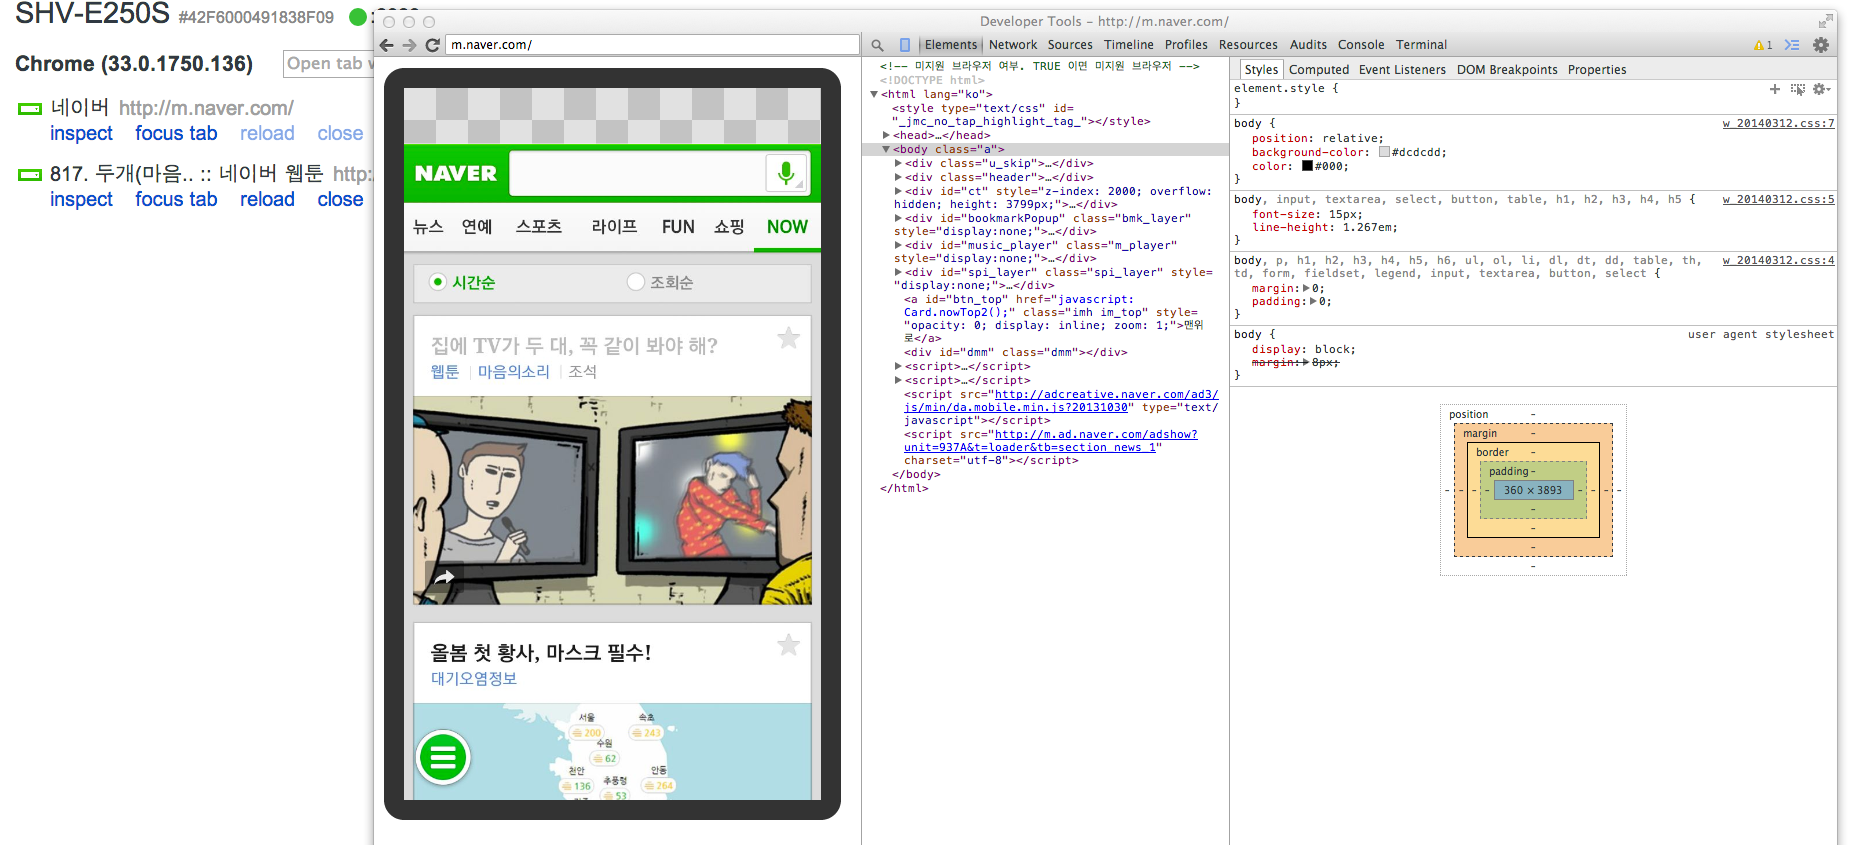Open the Timeline panel
Viewport: 1851px width, 845px height.
pyautogui.click(x=1129, y=45)
